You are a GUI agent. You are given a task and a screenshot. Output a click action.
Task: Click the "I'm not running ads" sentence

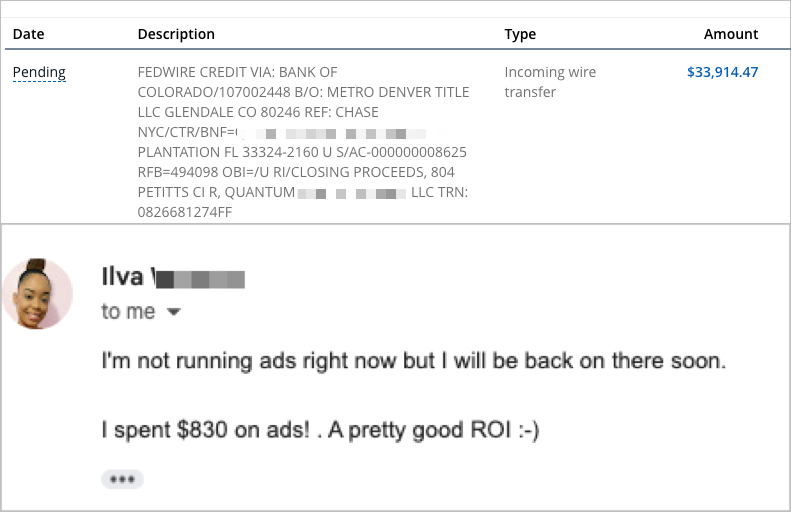[413, 361]
